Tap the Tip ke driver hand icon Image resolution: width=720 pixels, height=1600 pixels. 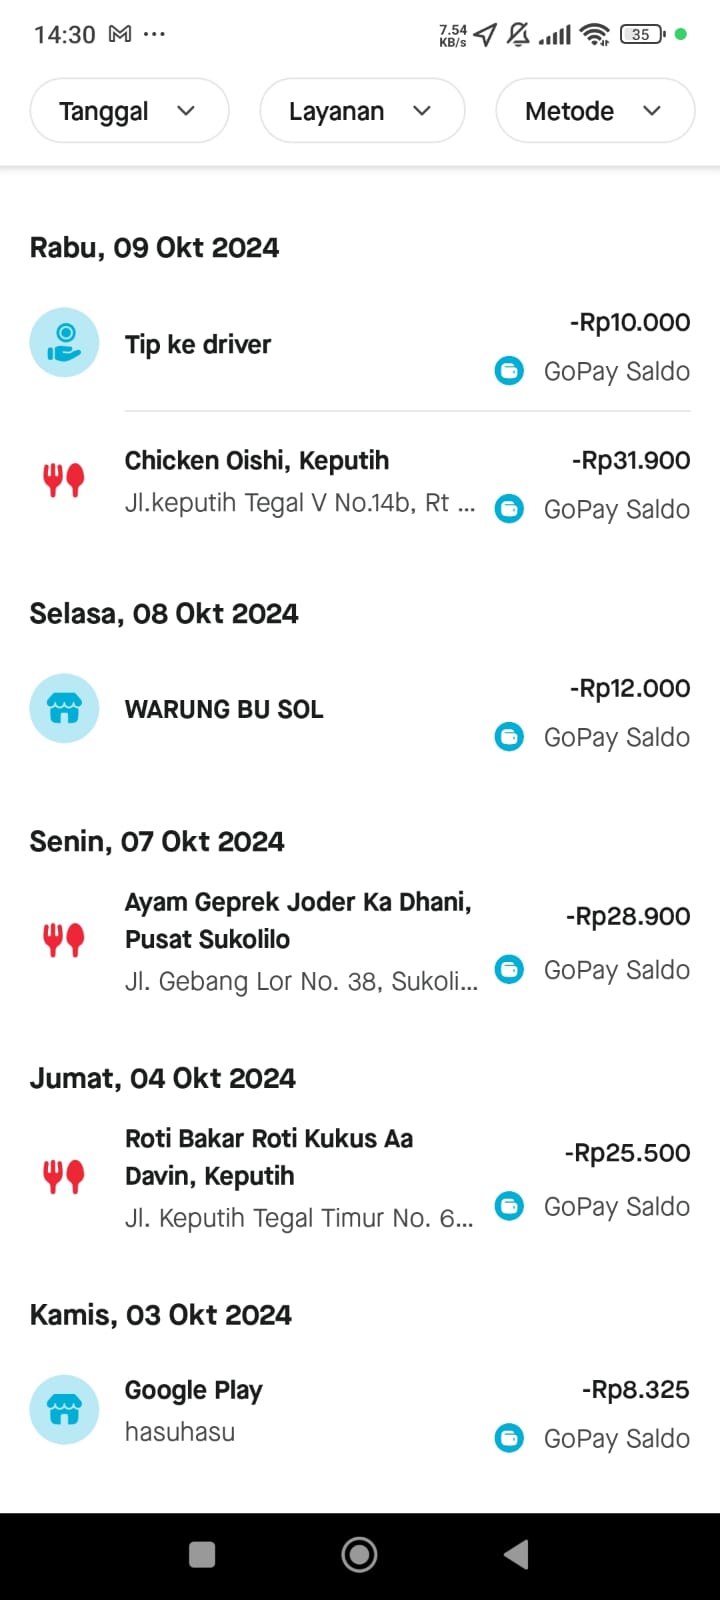click(x=64, y=343)
